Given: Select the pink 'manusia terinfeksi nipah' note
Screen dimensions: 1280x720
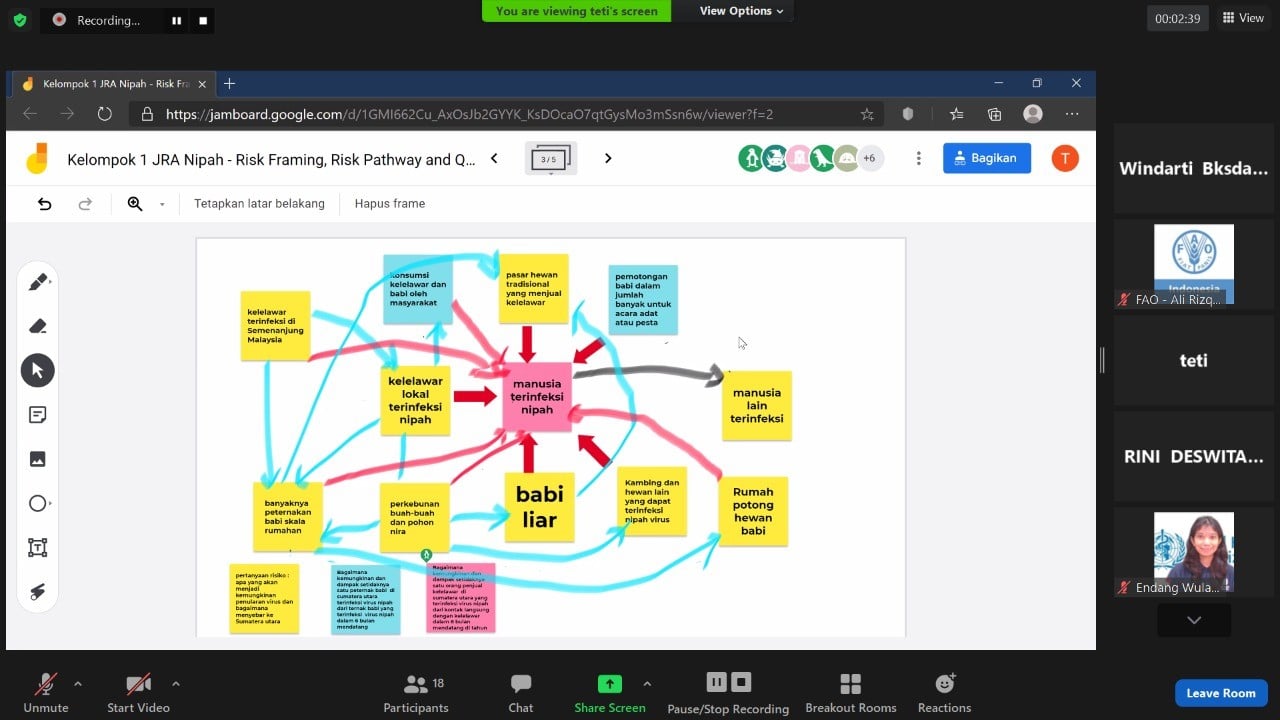Looking at the screenshot, I should 537,397.
